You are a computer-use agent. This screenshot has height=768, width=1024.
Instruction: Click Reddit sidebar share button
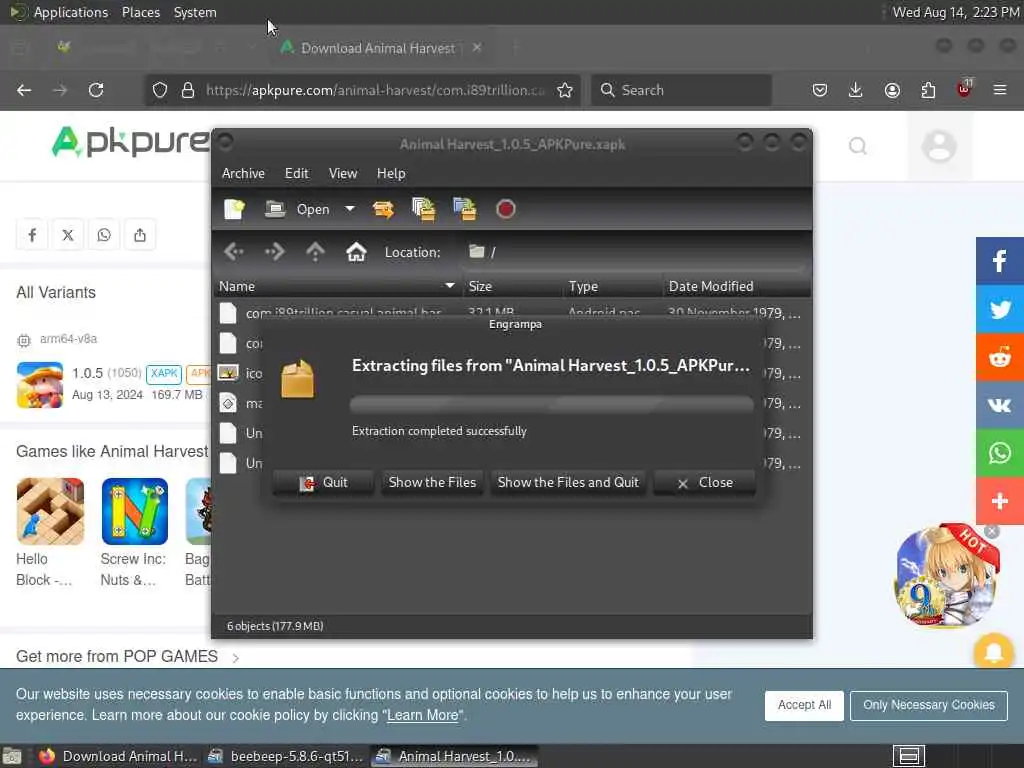click(1000, 357)
